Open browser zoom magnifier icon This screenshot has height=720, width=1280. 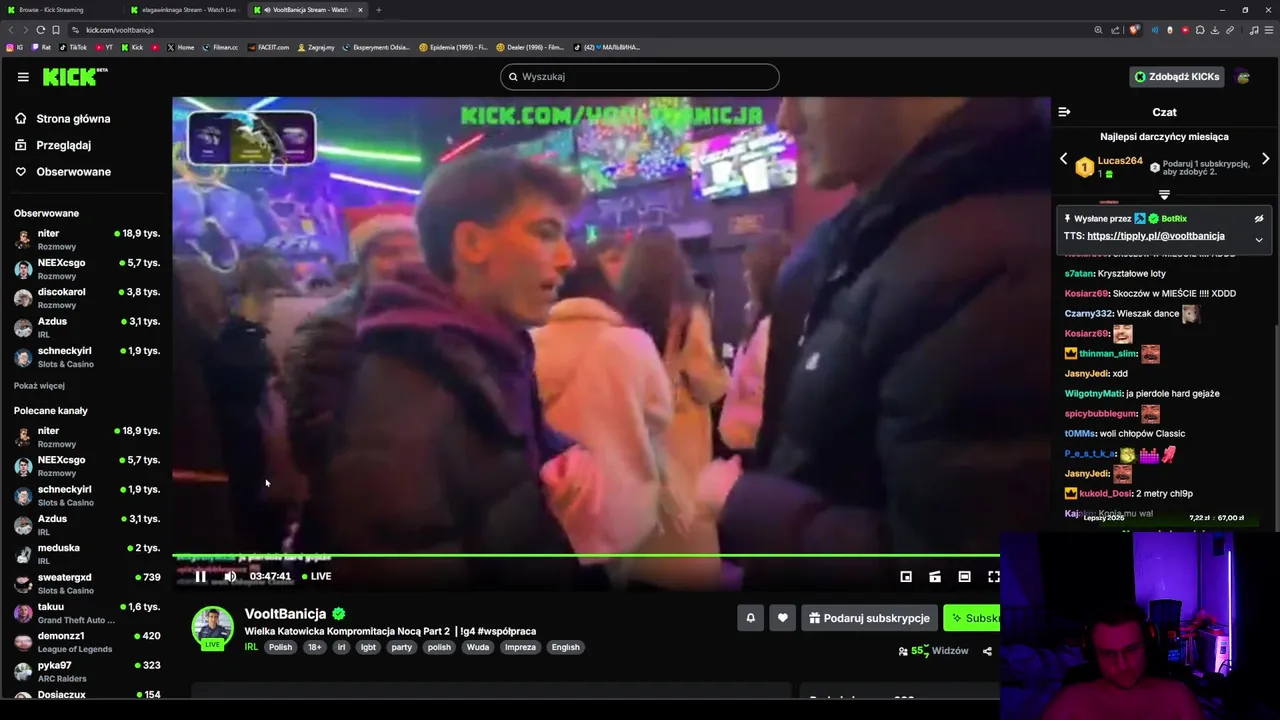[x=1098, y=30]
